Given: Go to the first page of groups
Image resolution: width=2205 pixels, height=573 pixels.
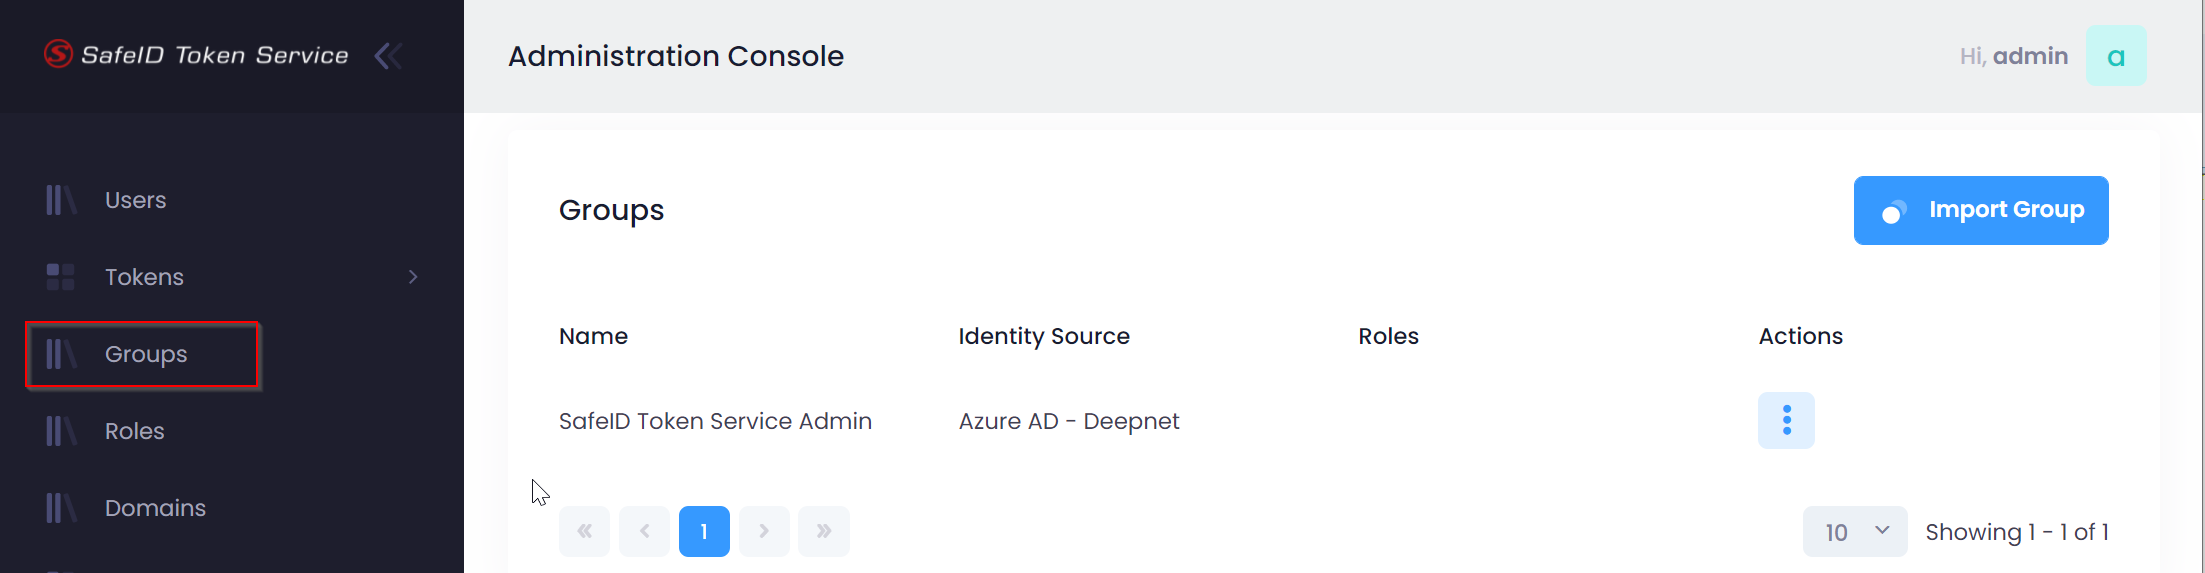Looking at the screenshot, I should click(584, 531).
